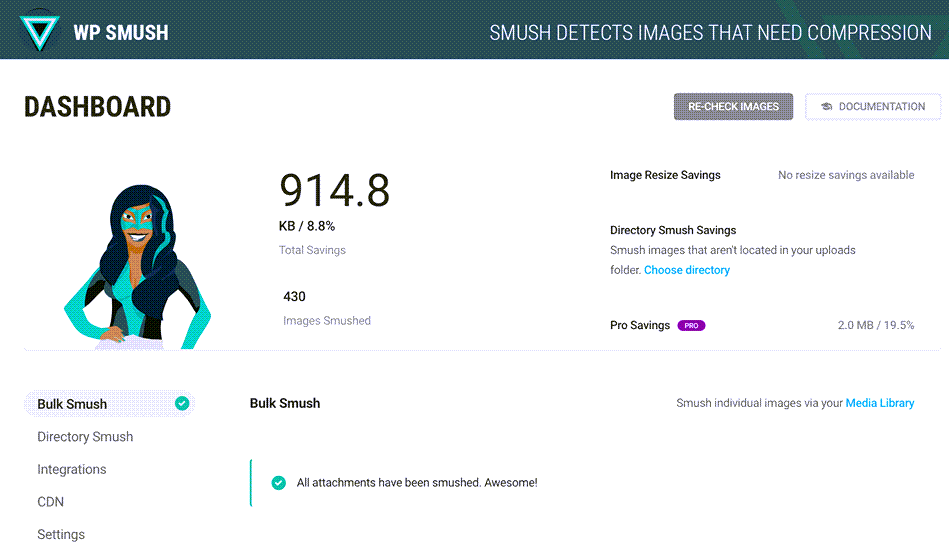949x549 pixels.
Task: Open the Media Library link
Action: (879, 403)
